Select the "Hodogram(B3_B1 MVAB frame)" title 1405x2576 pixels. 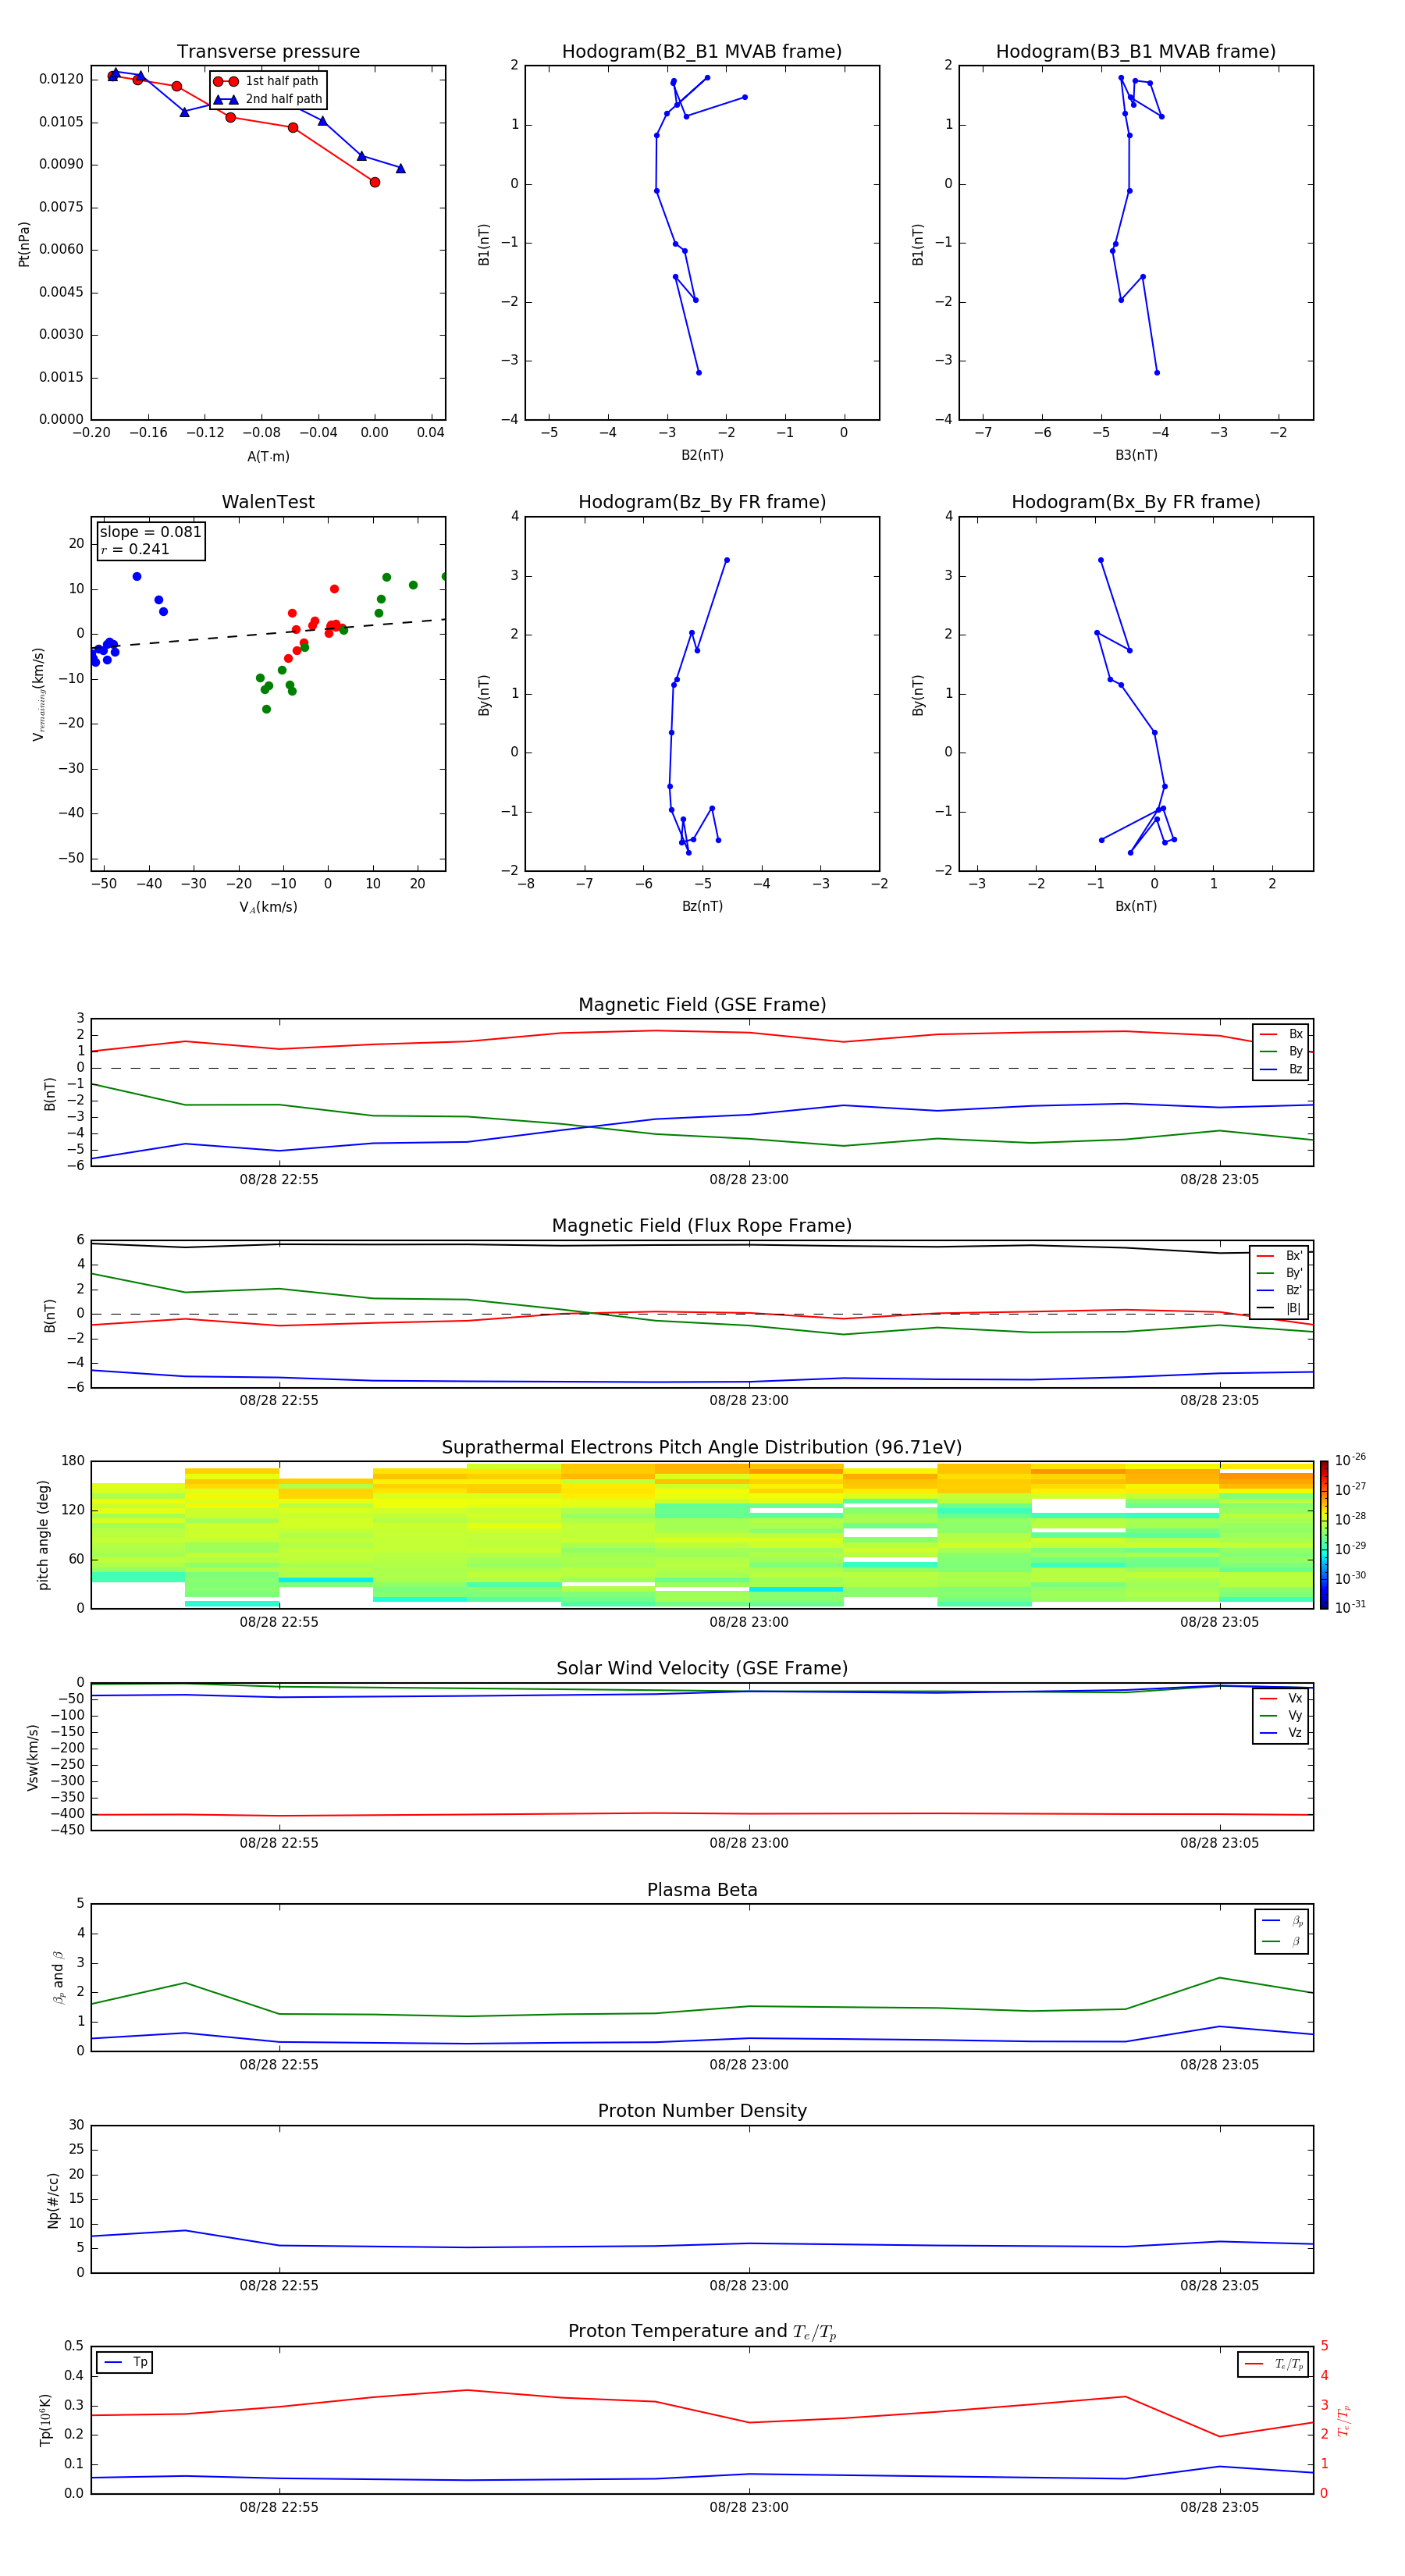(1136, 52)
